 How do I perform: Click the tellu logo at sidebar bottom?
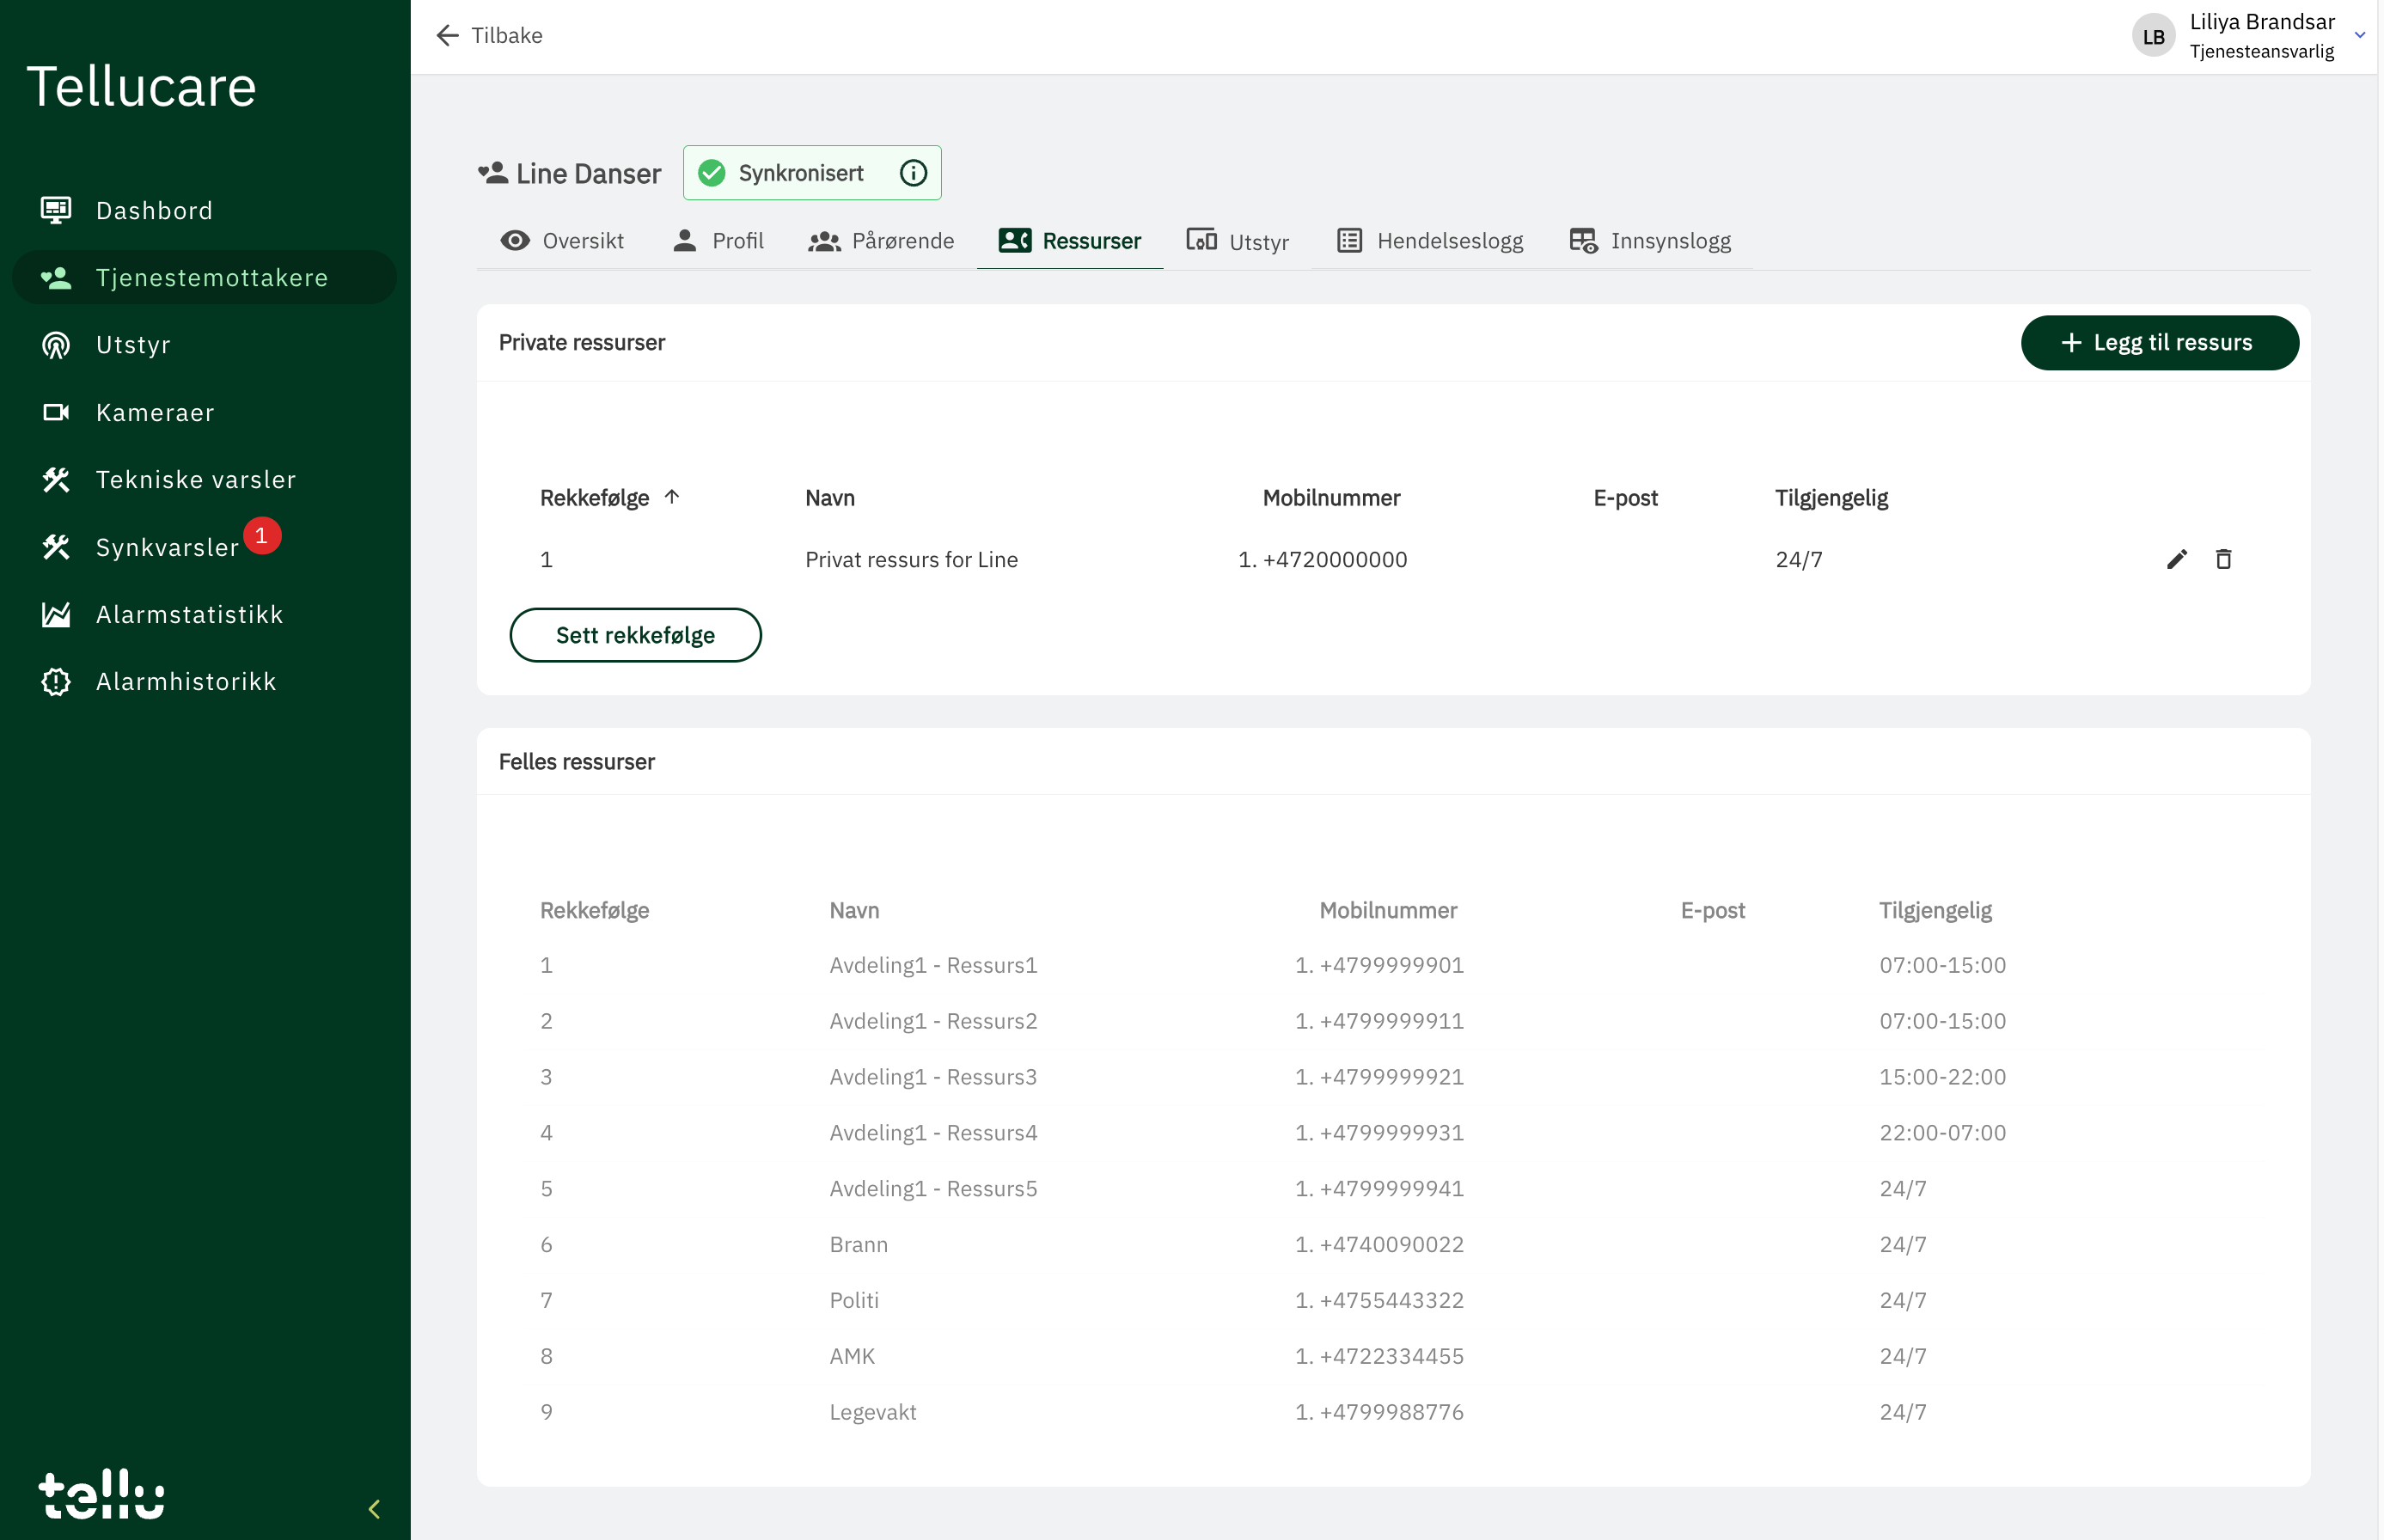101,1493
